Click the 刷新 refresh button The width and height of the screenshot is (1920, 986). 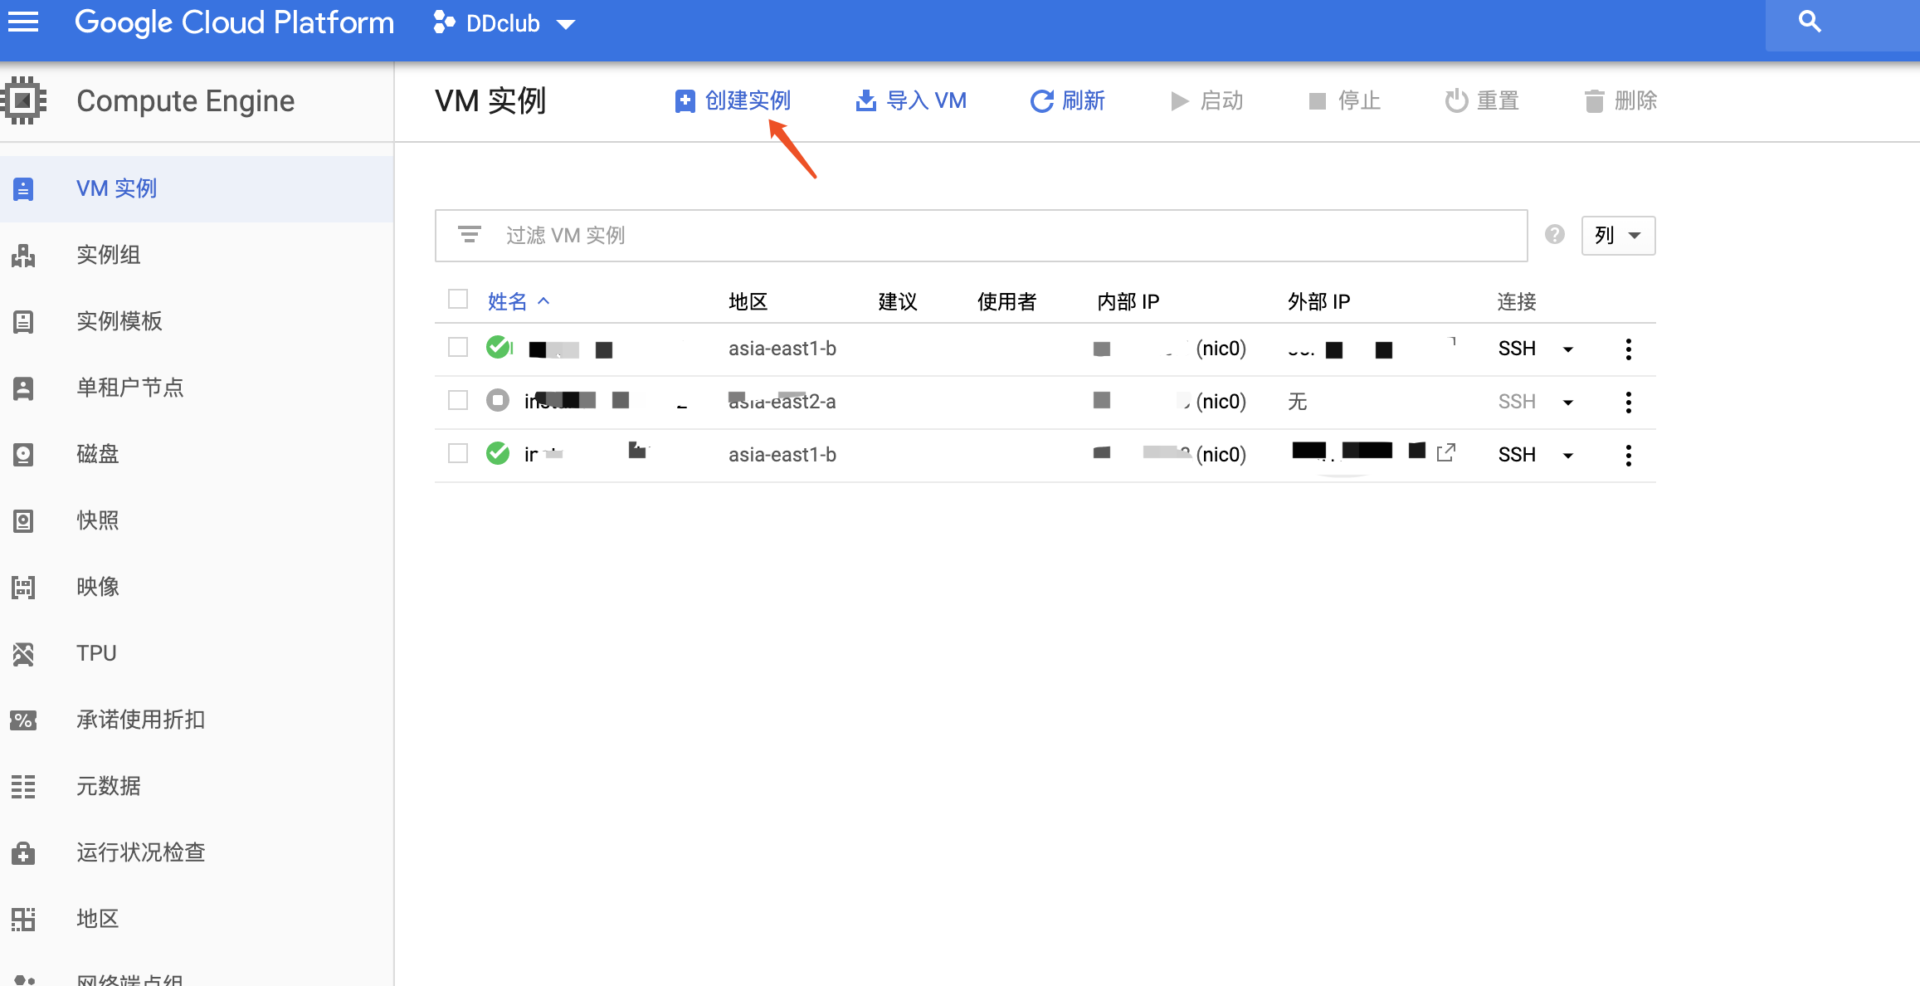pyautogui.click(x=1068, y=101)
